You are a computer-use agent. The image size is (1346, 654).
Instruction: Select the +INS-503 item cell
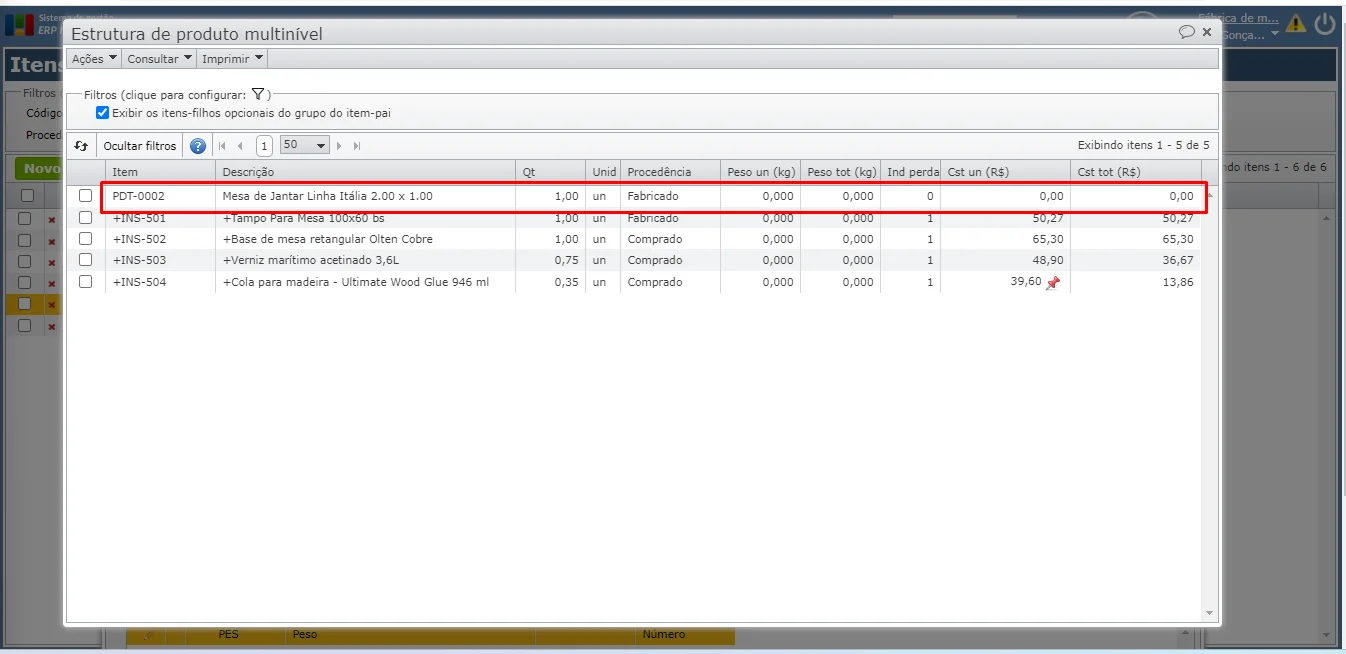pos(160,260)
